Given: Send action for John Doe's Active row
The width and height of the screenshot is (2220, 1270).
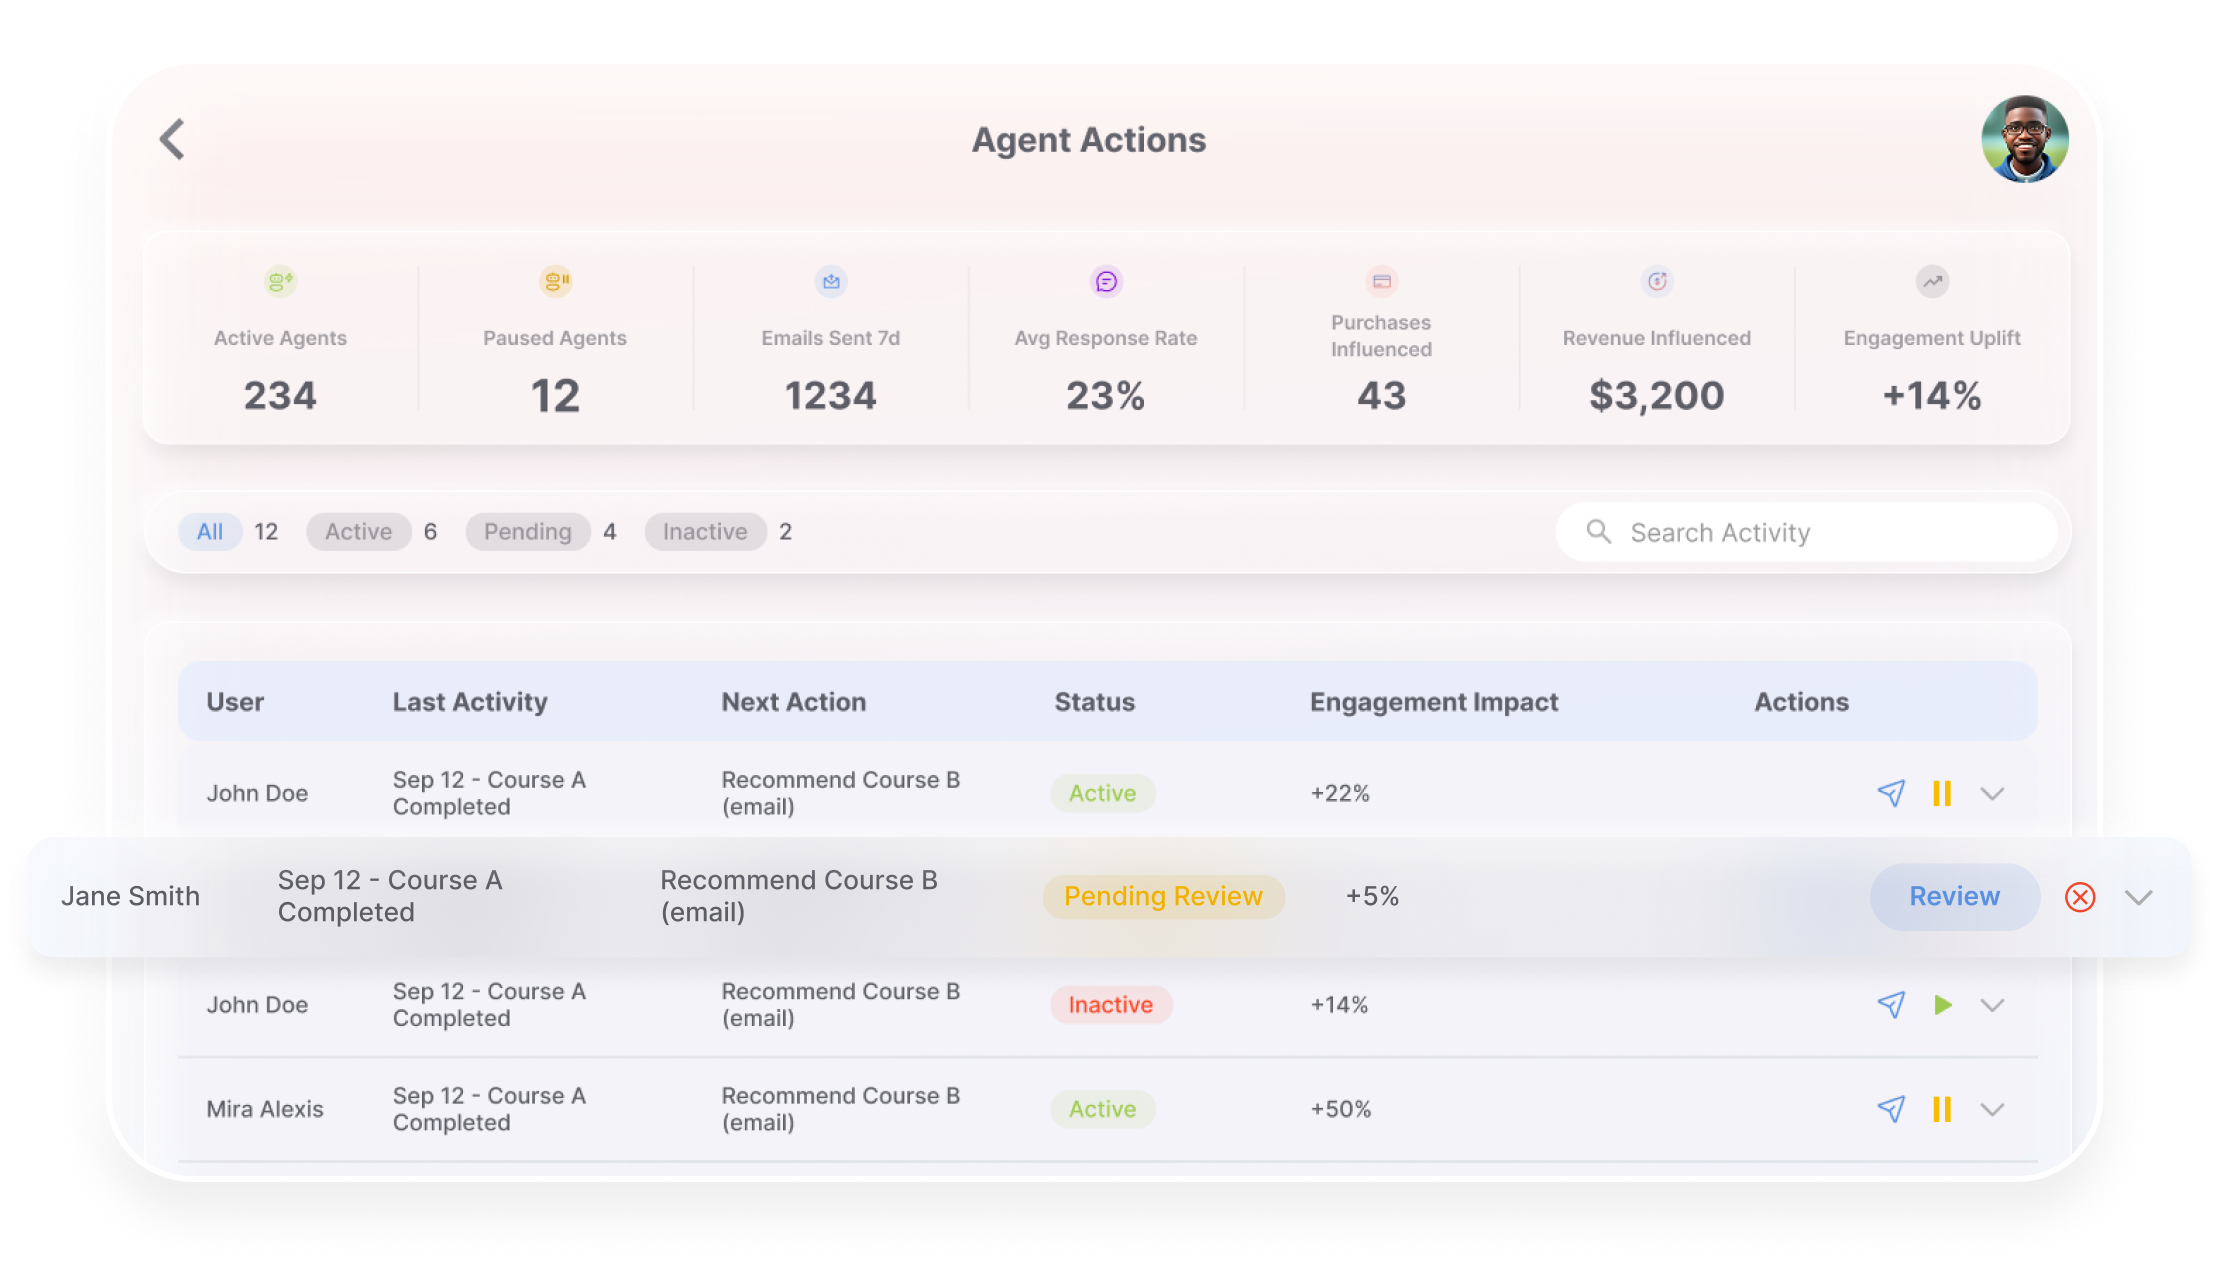Looking at the screenshot, I should pos(1891,793).
